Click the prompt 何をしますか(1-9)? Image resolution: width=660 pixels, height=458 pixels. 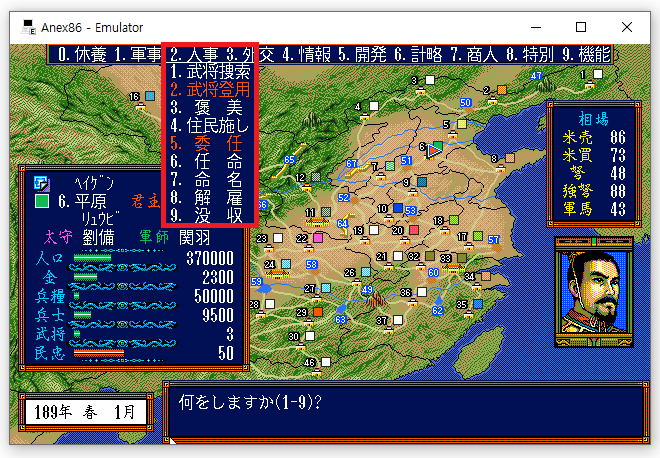[x=250, y=402]
